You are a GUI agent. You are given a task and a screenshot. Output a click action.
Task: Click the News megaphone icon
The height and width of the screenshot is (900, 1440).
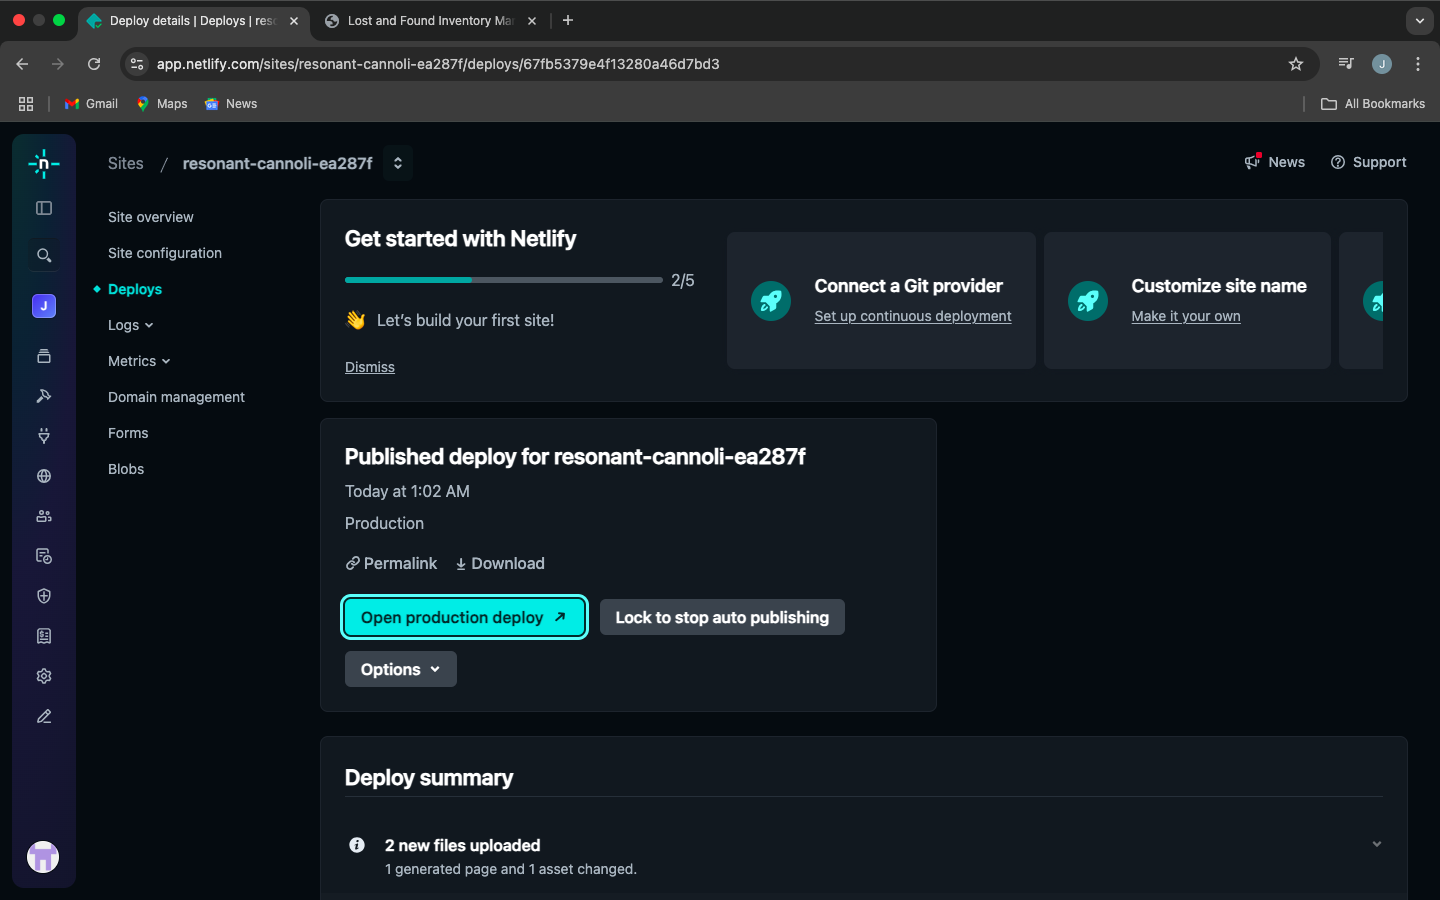coord(1252,161)
